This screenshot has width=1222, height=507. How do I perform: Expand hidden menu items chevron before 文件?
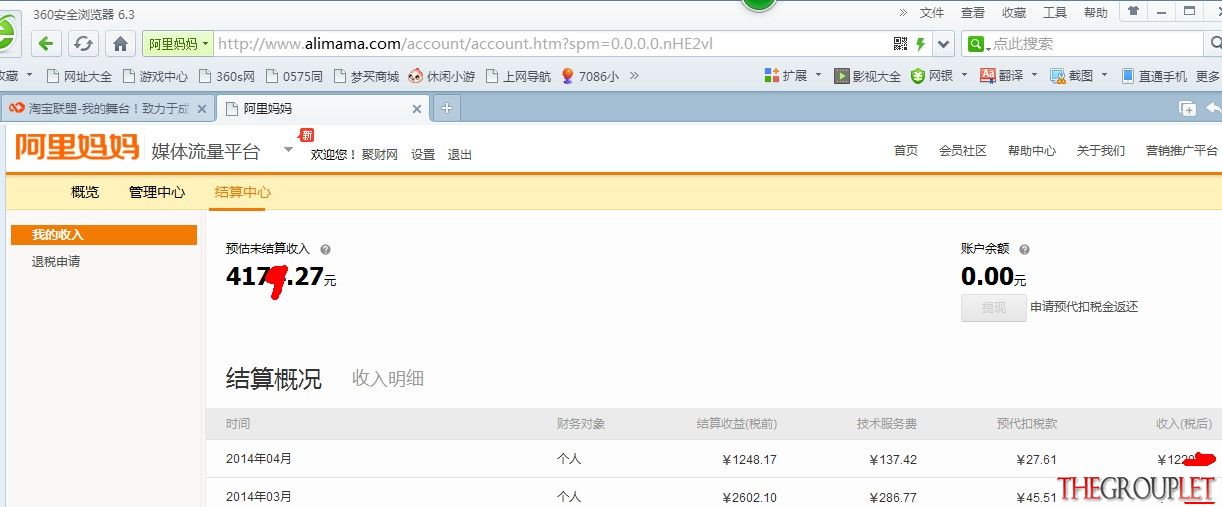click(x=903, y=13)
